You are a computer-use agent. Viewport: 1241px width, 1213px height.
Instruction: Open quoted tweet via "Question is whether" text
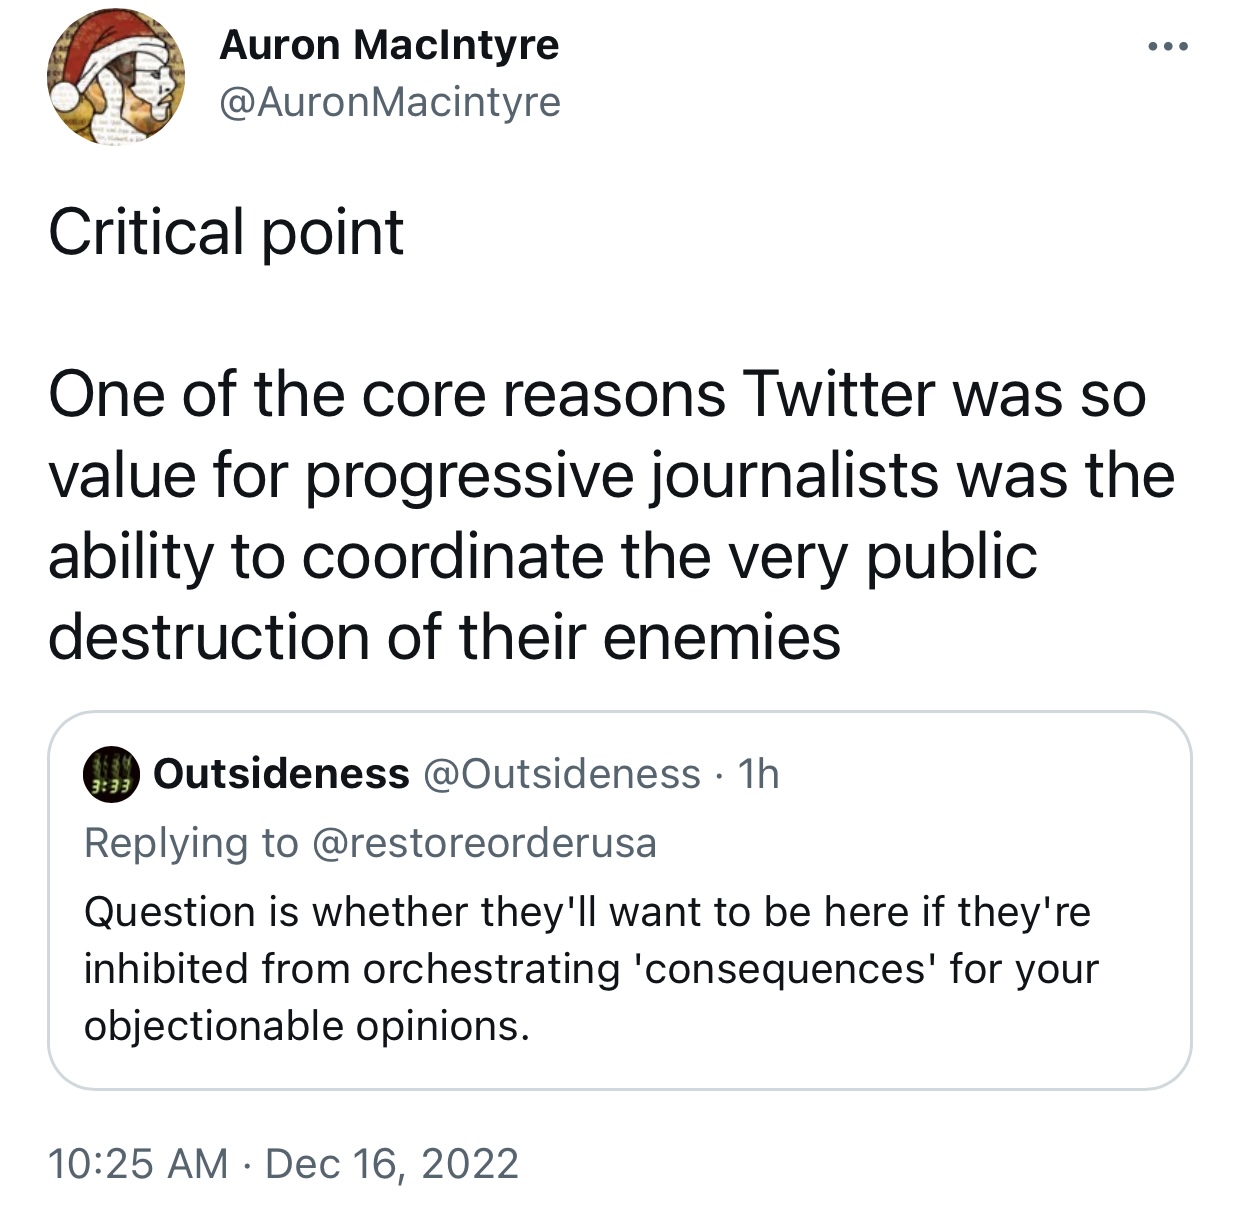tap(280, 911)
